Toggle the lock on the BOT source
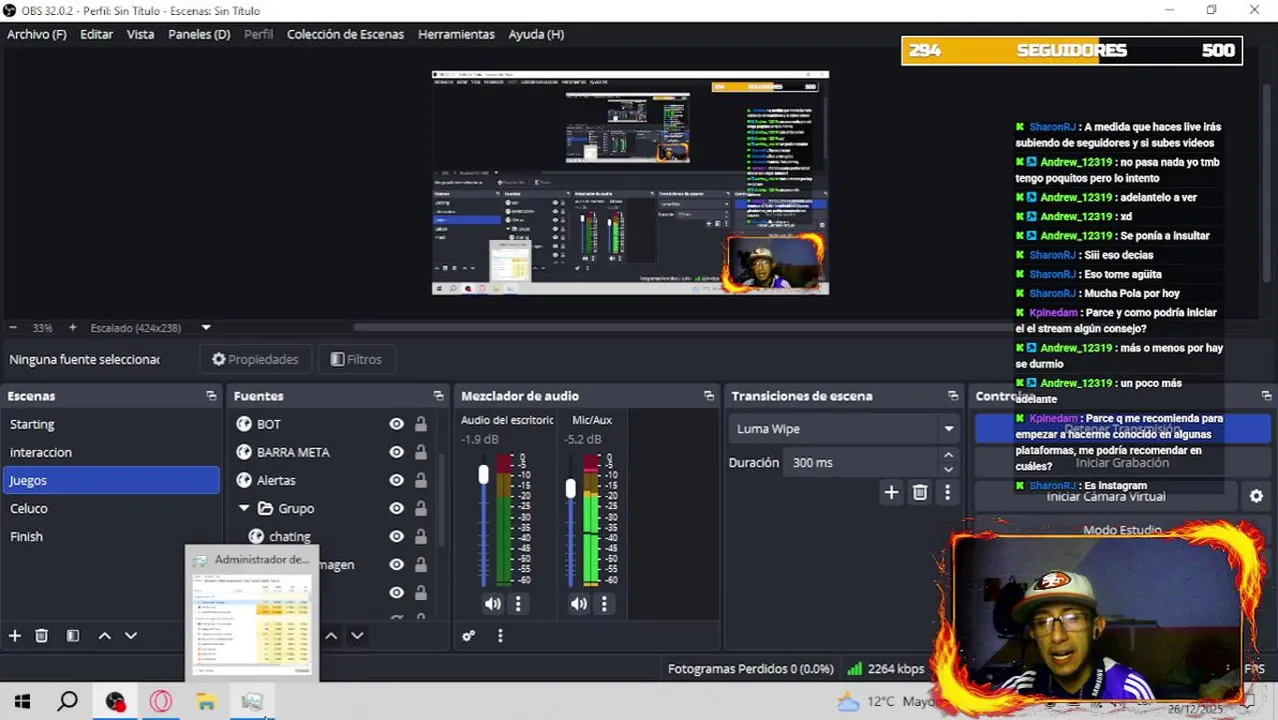Image resolution: width=1278 pixels, height=720 pixels. click(421, 424)
